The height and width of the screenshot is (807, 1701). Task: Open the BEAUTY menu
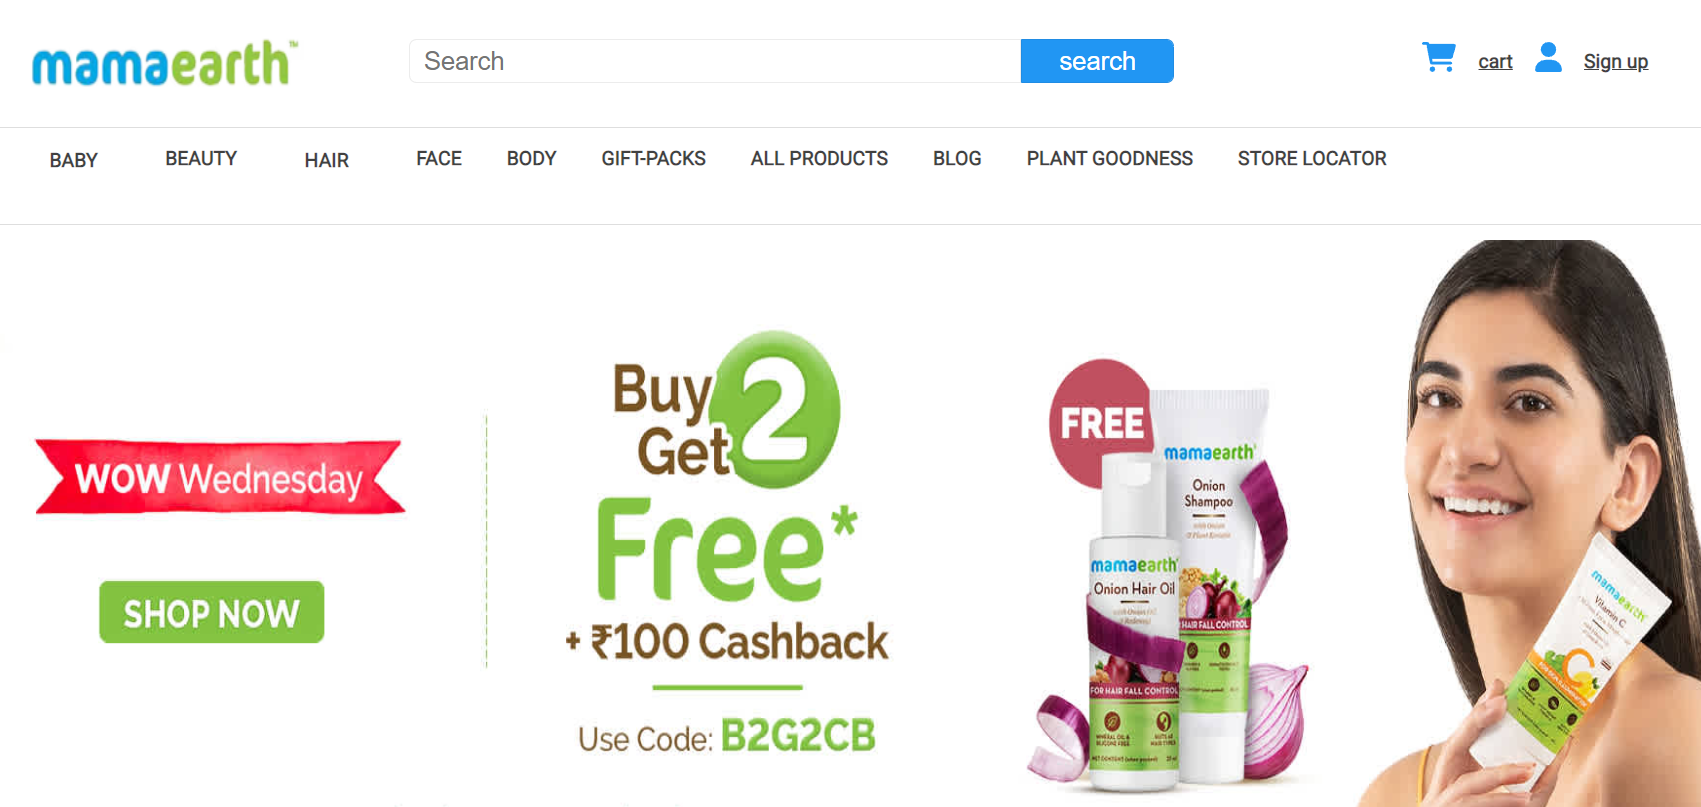(201, 158)
